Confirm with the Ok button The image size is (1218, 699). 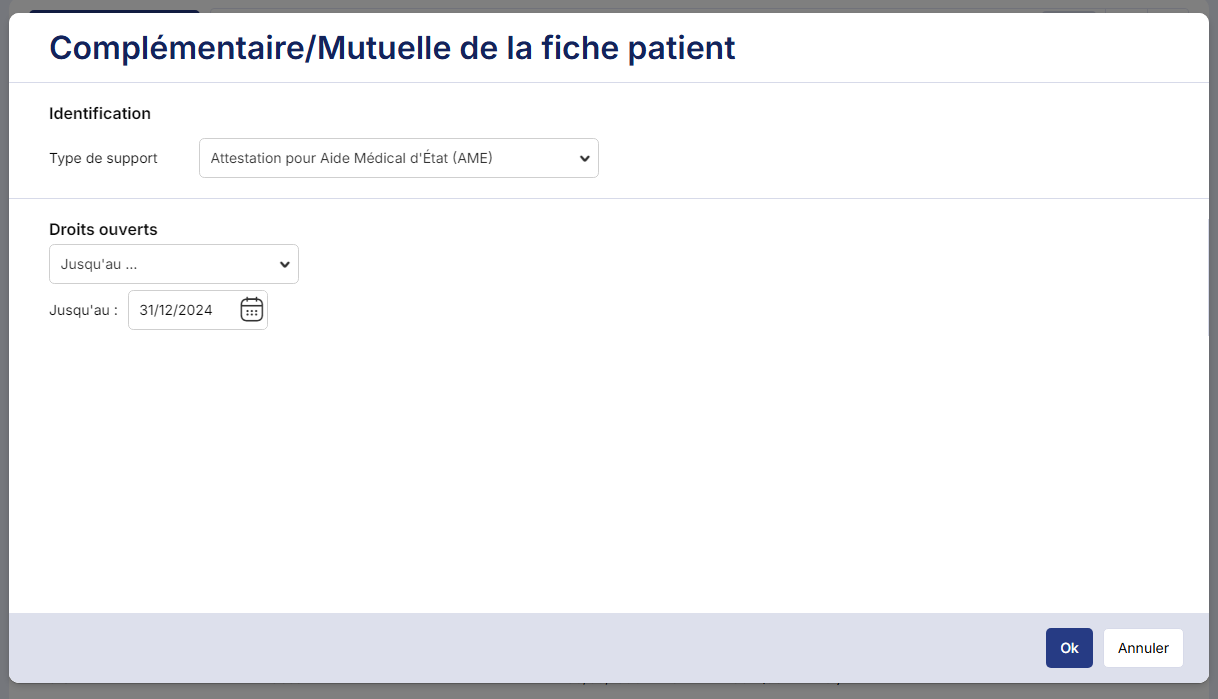pyautogui.click(x=1069, y=648)
